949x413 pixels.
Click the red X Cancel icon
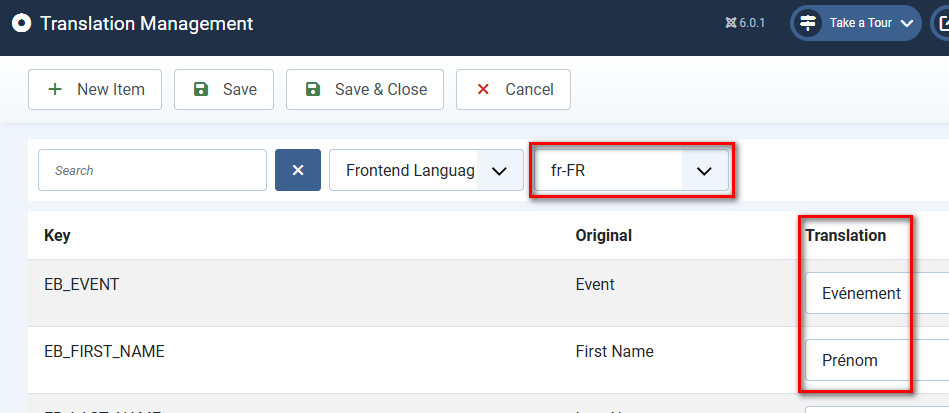point(483,89)
